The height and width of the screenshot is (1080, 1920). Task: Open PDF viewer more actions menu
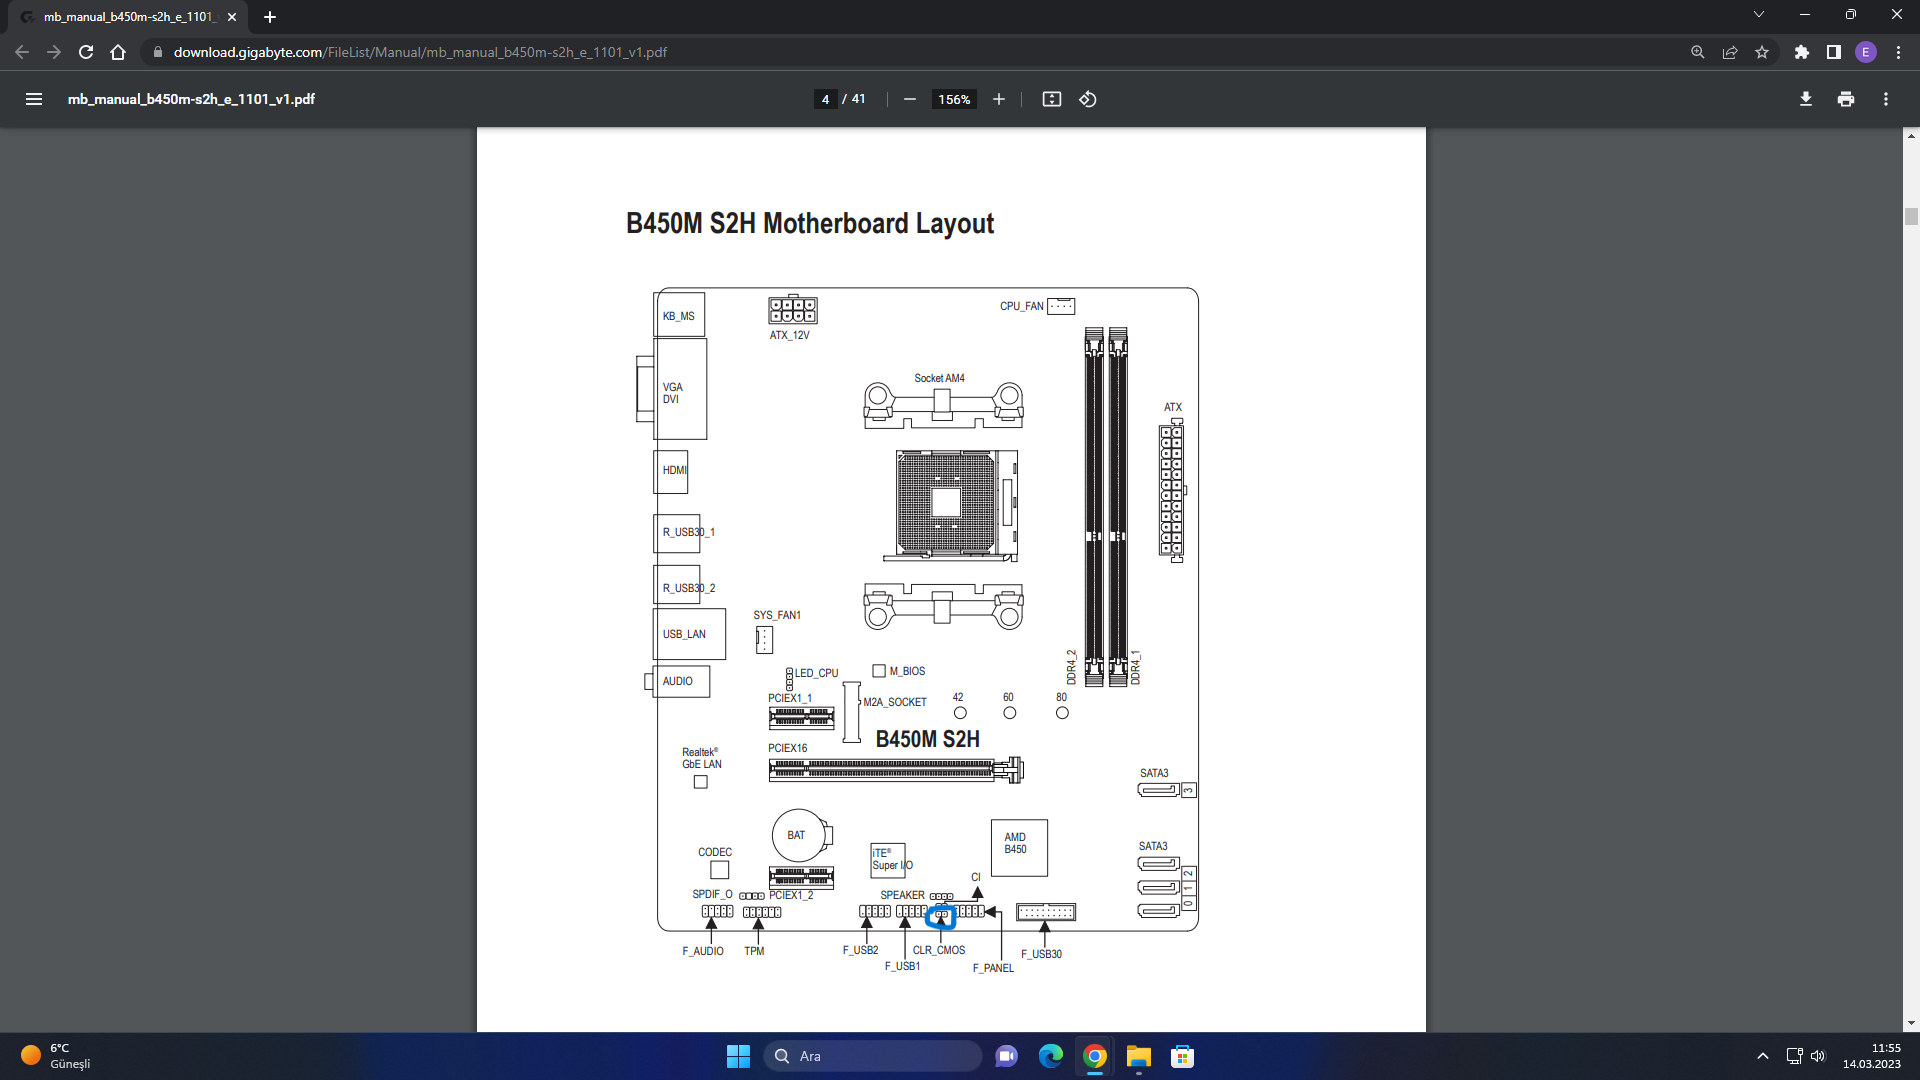1885,99
